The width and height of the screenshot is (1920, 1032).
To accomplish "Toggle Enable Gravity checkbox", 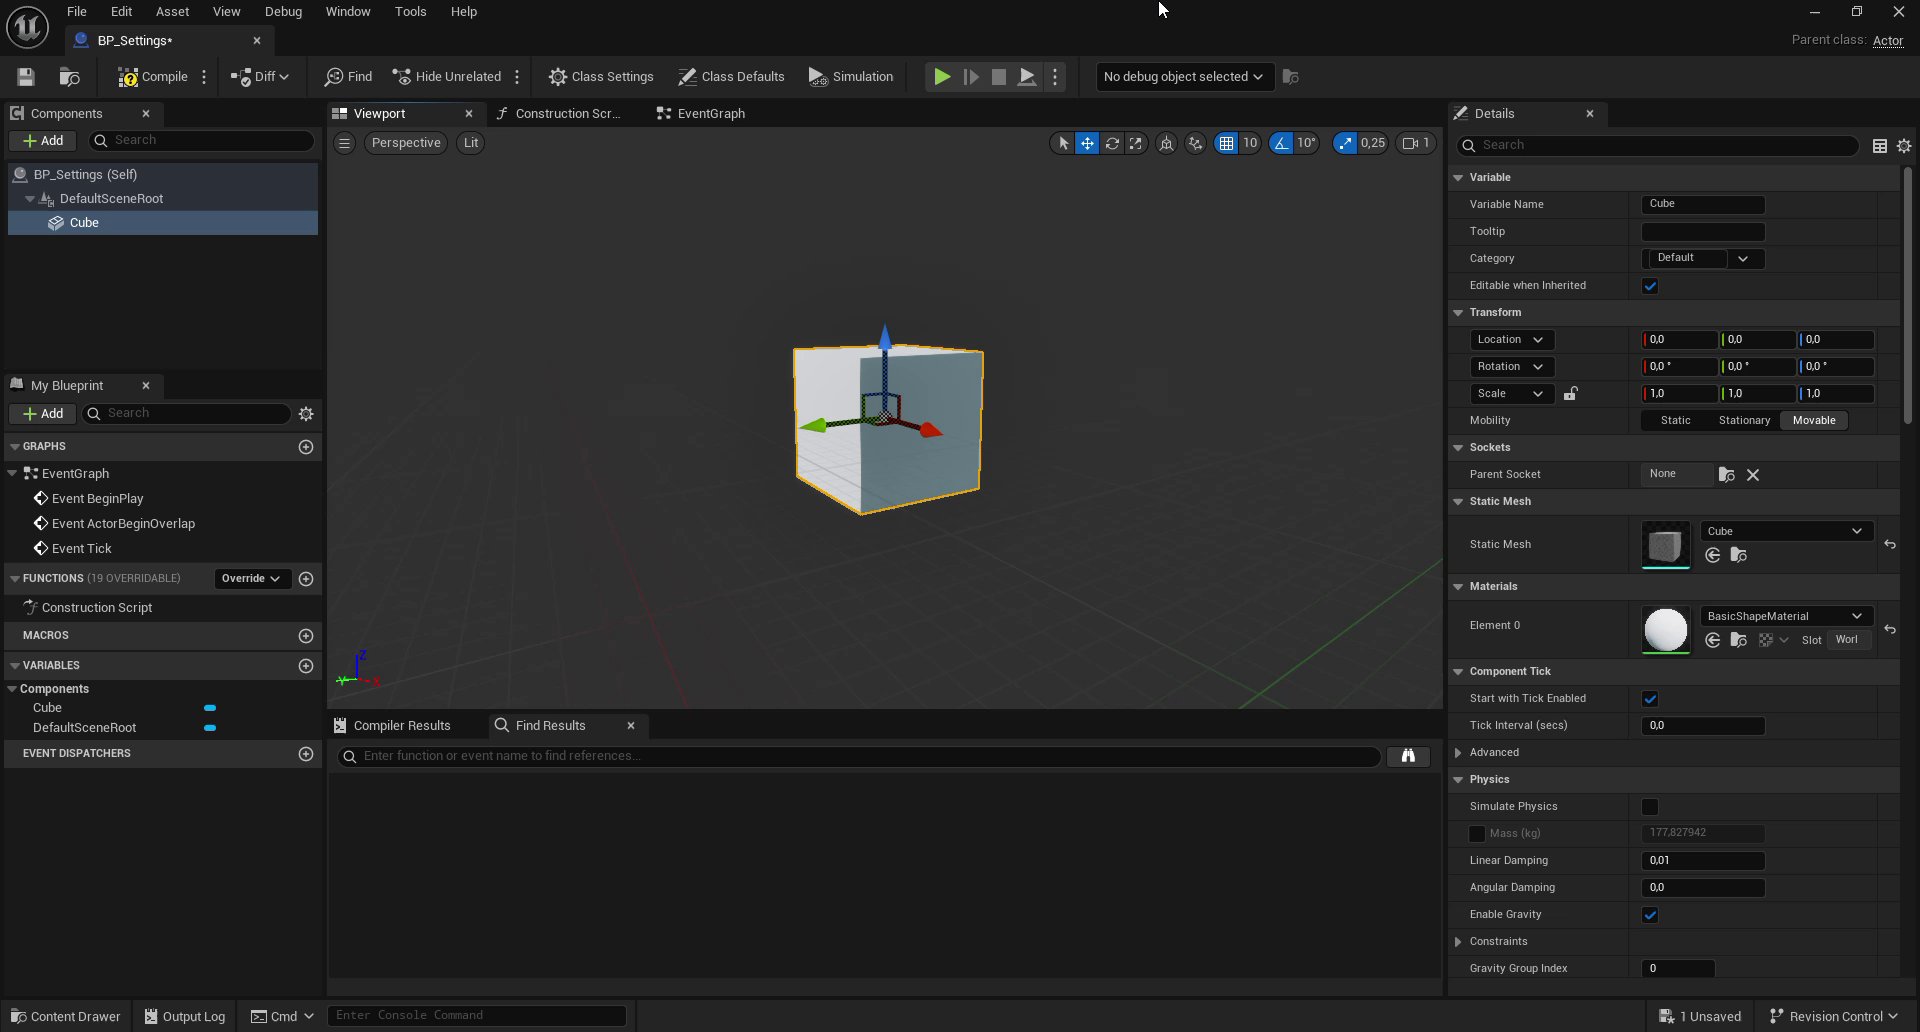I will pyautogui.click(x=1650, y=915).
